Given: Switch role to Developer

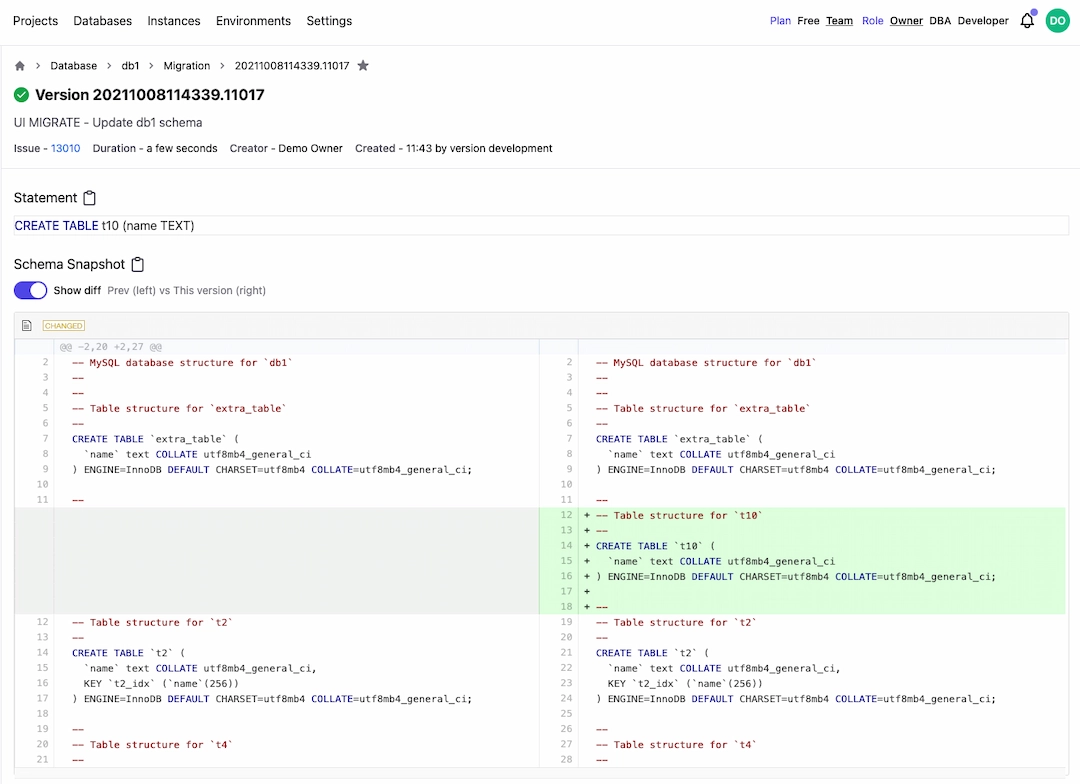Looking at the screenshot, I should click(983, 21).
